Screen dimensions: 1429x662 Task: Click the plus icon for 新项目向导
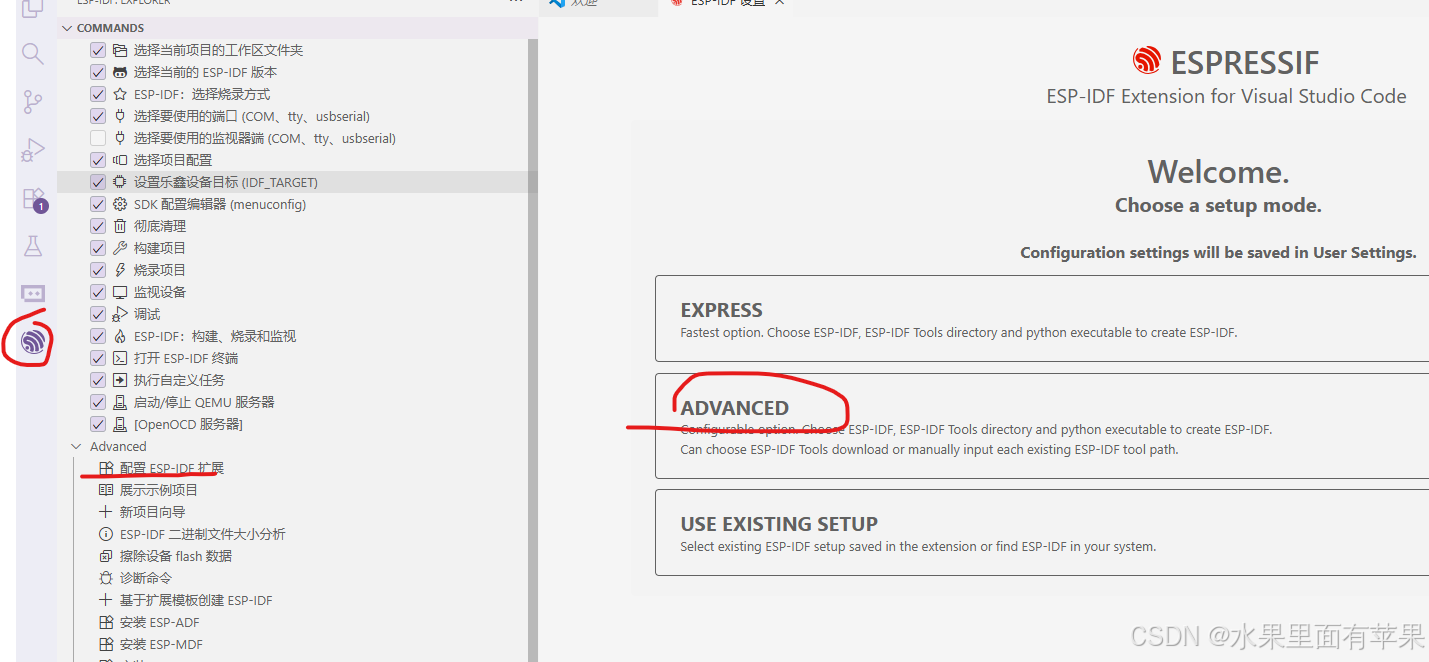[x=106, y=512]
